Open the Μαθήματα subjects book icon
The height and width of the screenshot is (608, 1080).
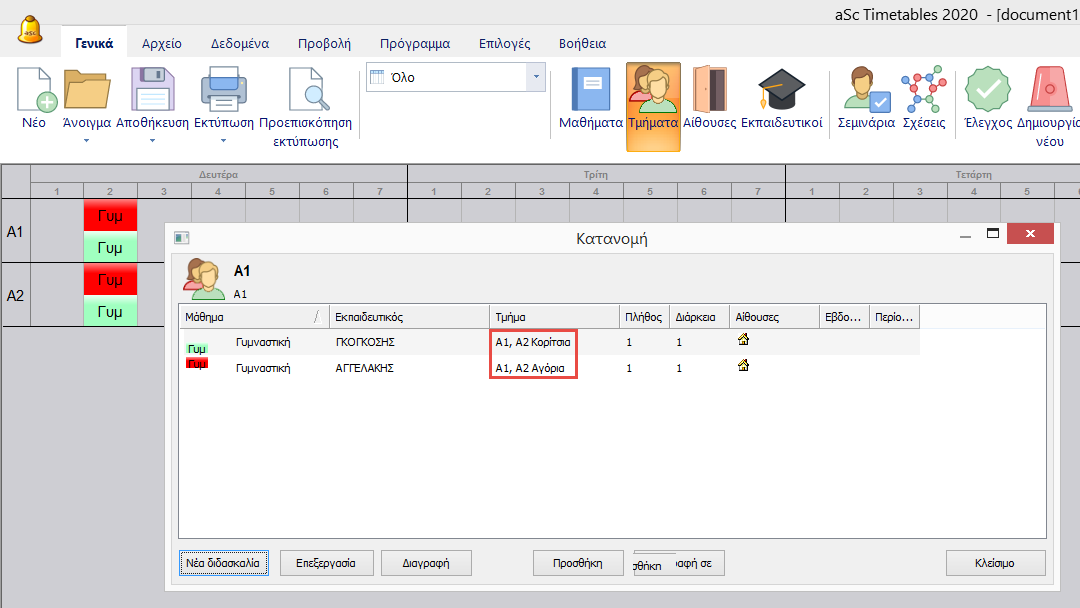590,92
